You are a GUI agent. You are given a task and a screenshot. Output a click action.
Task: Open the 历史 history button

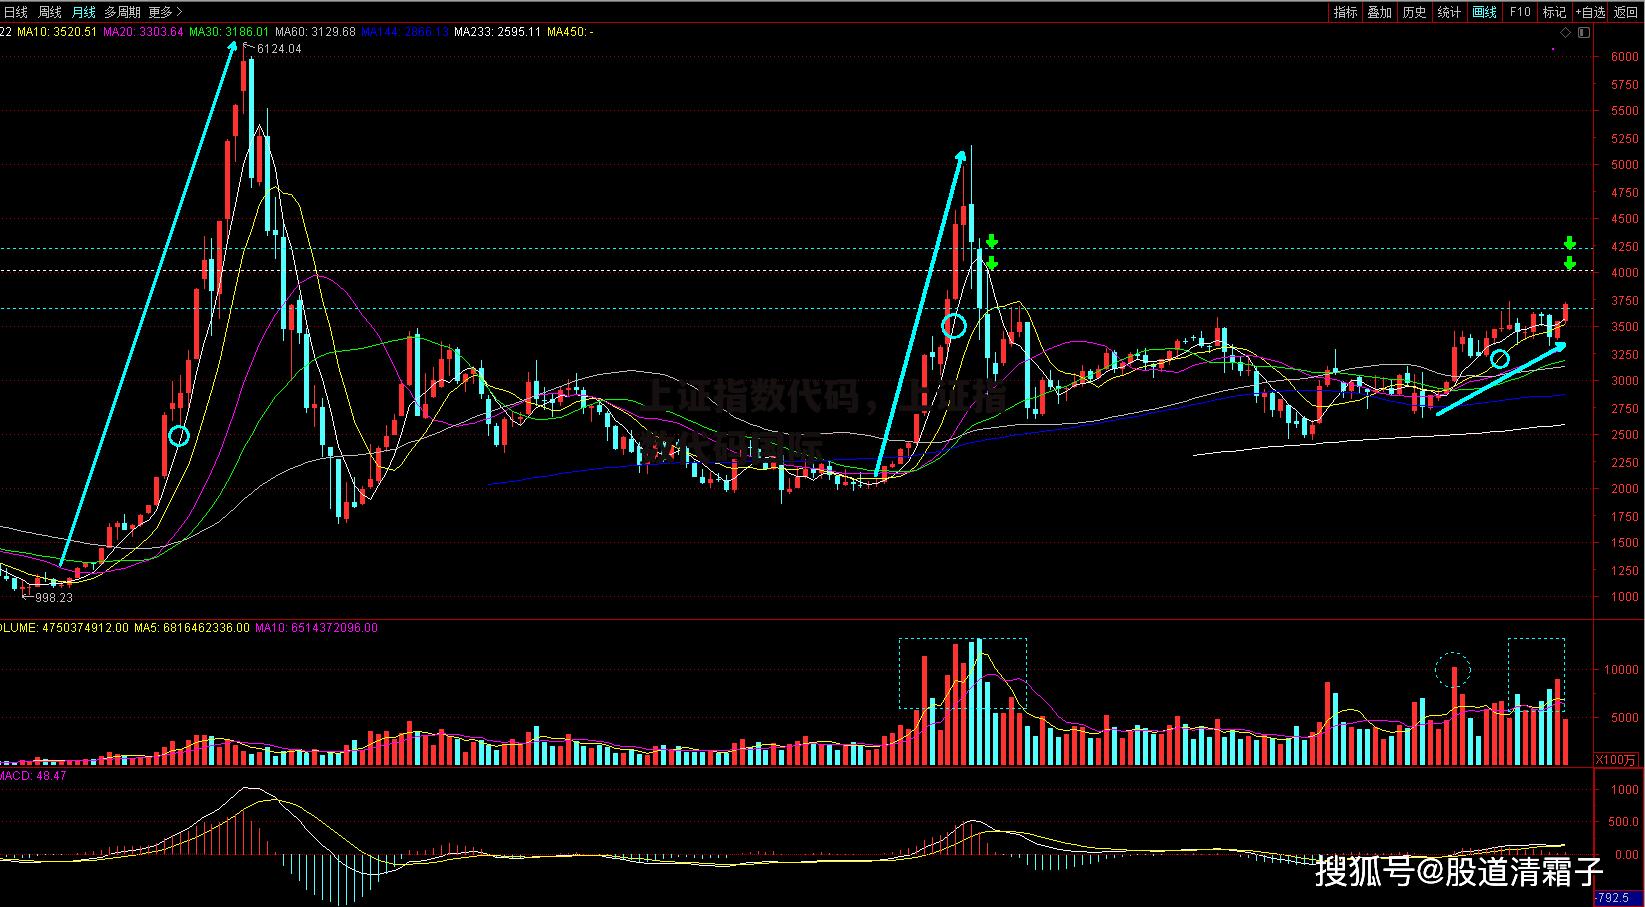1414,12
